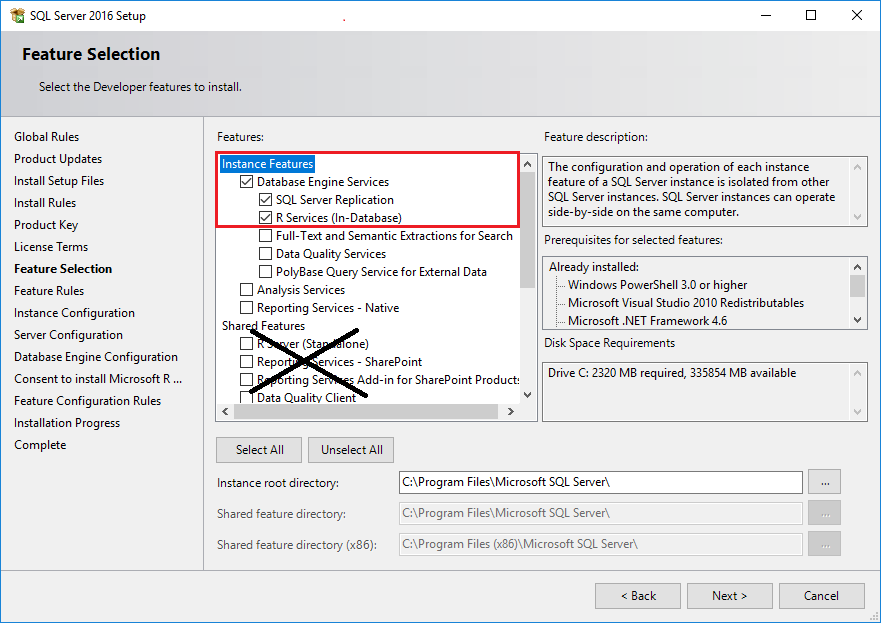Click the SQL Server Setup icon in title bar
Viewport: 881px width, 623px height.
[x=17, y=15]
